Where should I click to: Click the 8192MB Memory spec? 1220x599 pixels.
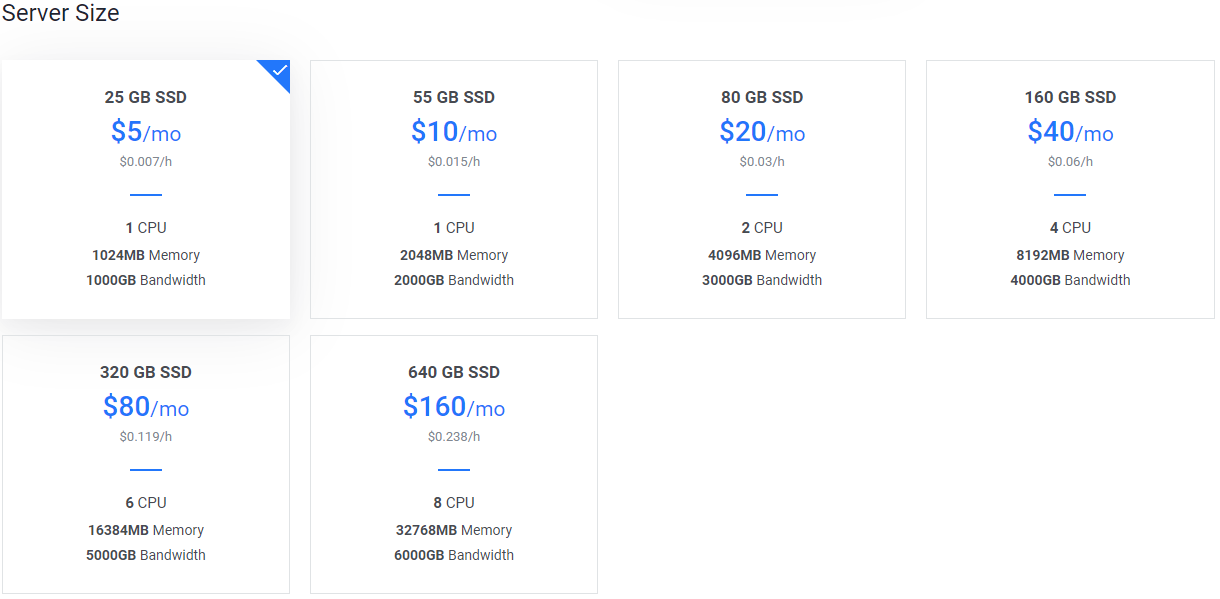(1070, 255)
